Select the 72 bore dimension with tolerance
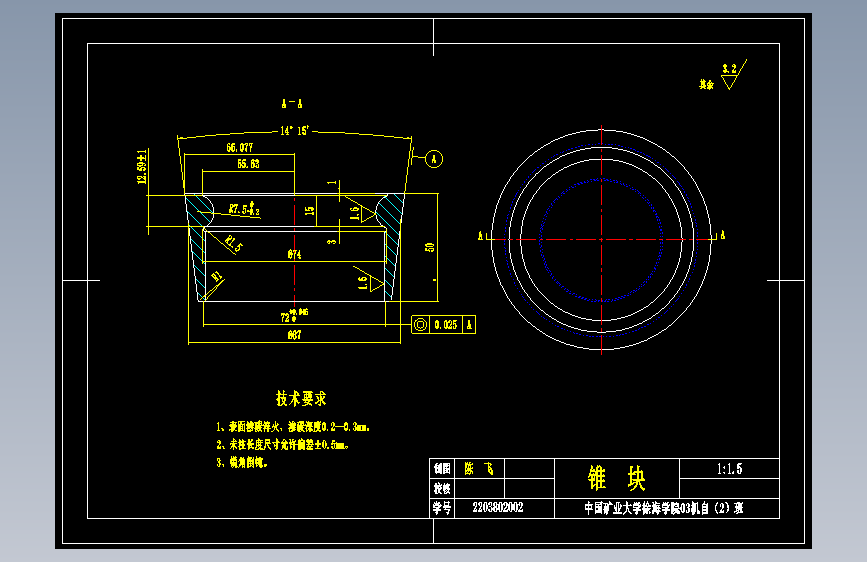Viewport: 867px width, 562px height. 294,316
